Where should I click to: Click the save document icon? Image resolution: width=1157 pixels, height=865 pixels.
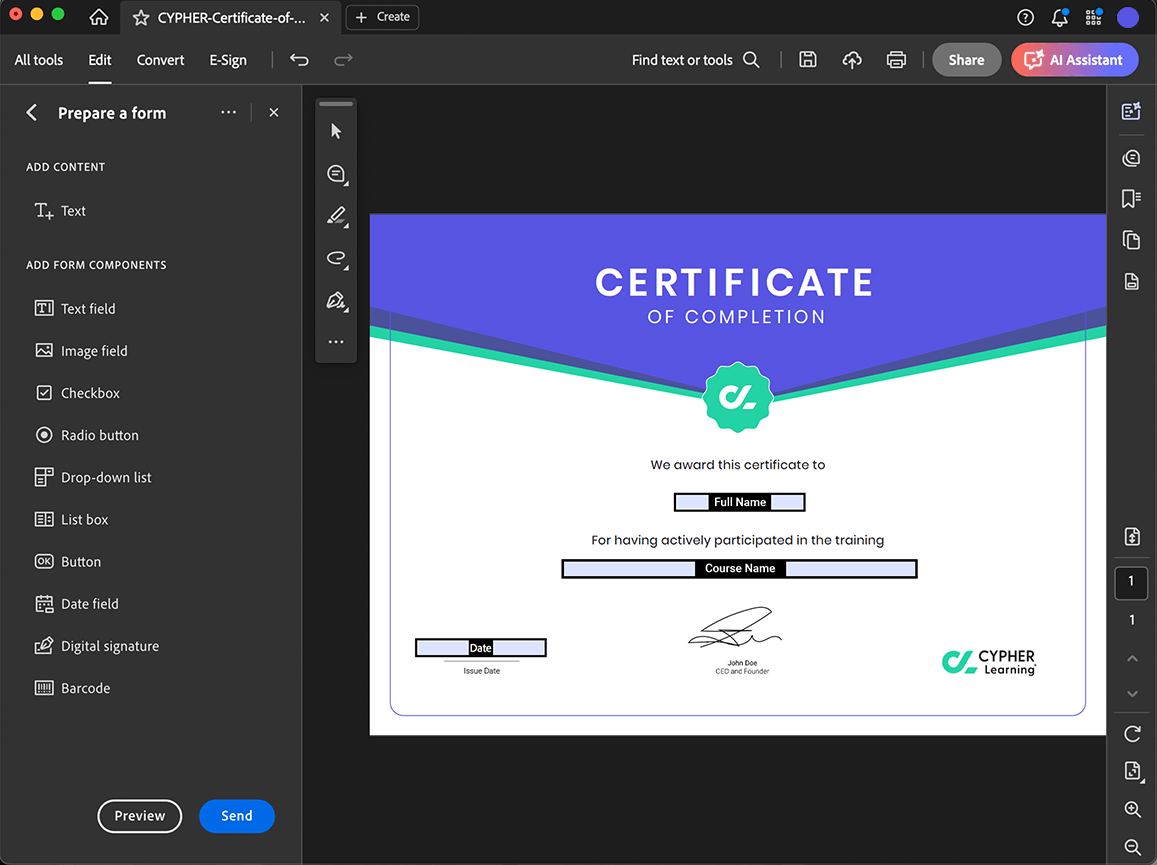(x=808, y=60)
